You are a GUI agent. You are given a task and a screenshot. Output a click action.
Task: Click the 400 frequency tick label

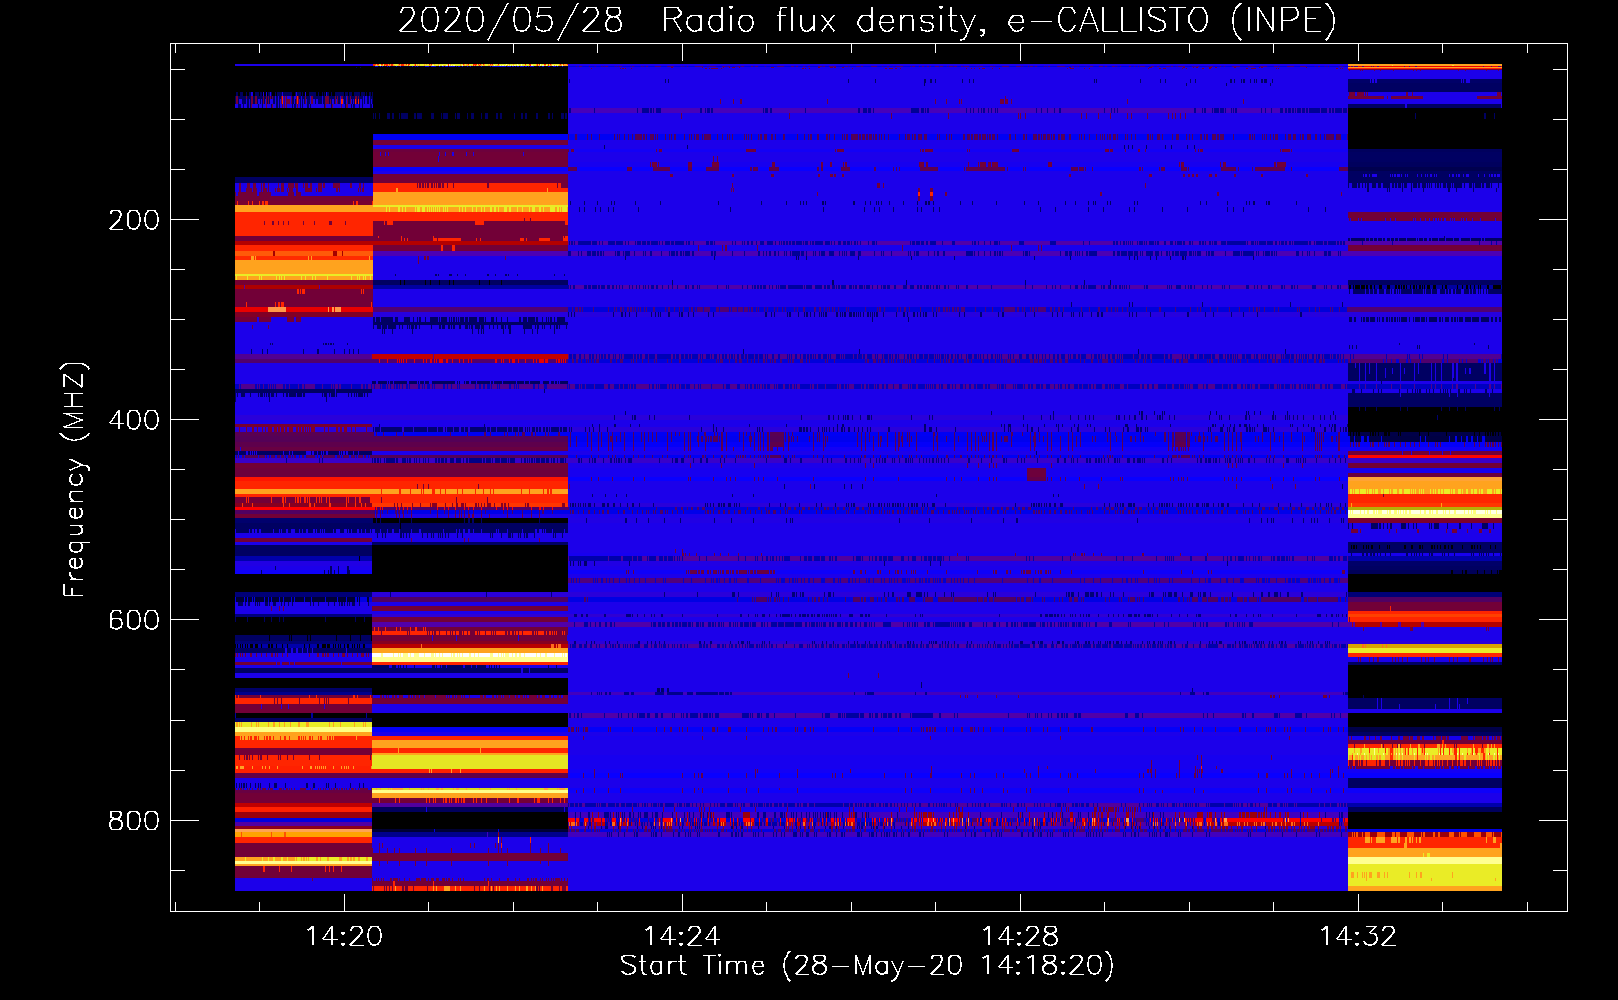pos(134,420)
